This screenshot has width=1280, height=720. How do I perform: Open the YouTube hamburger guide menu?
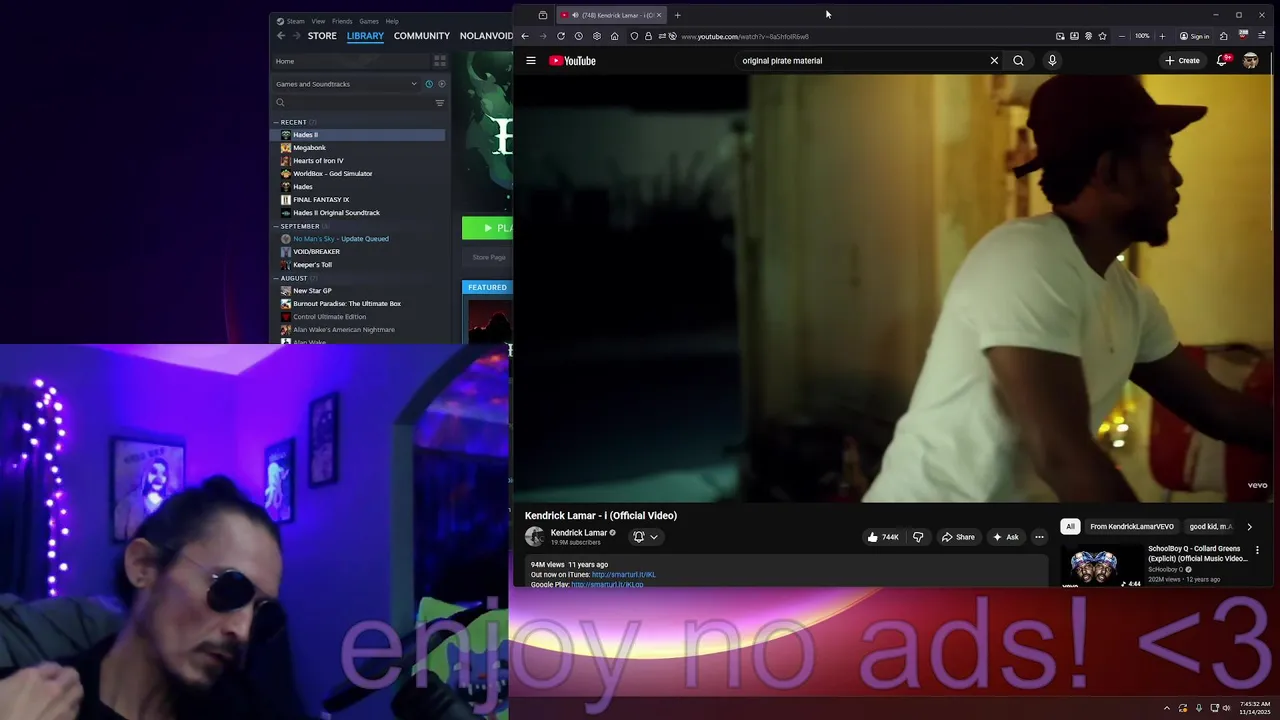(x=531, y=61)
